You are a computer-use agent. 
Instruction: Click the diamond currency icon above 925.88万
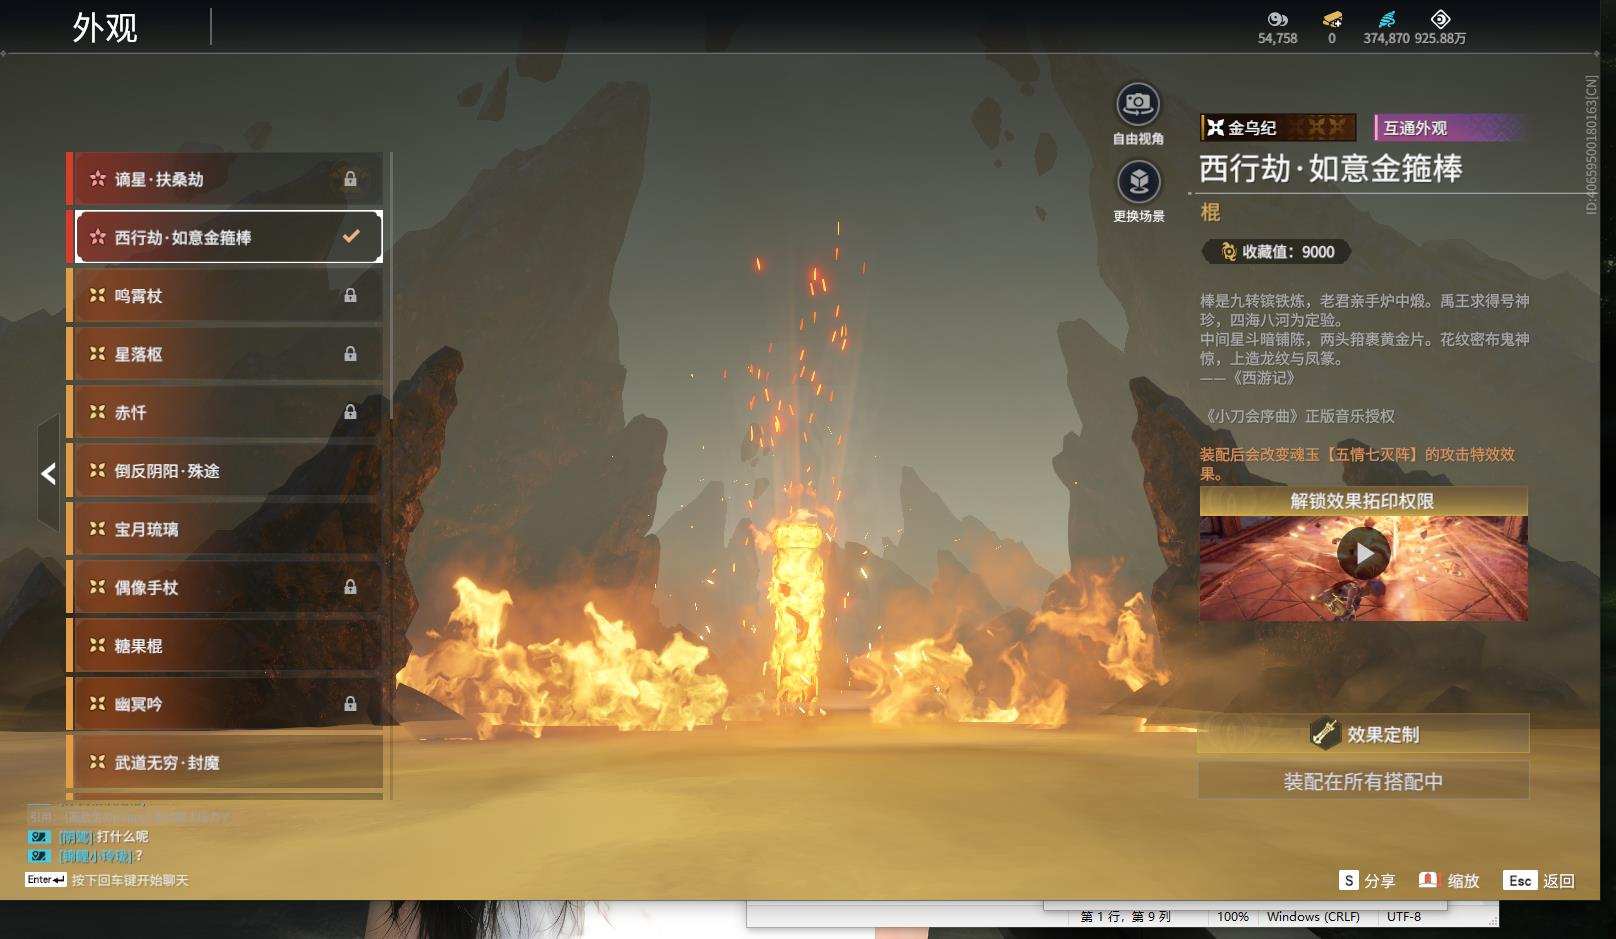point(1440,19)
